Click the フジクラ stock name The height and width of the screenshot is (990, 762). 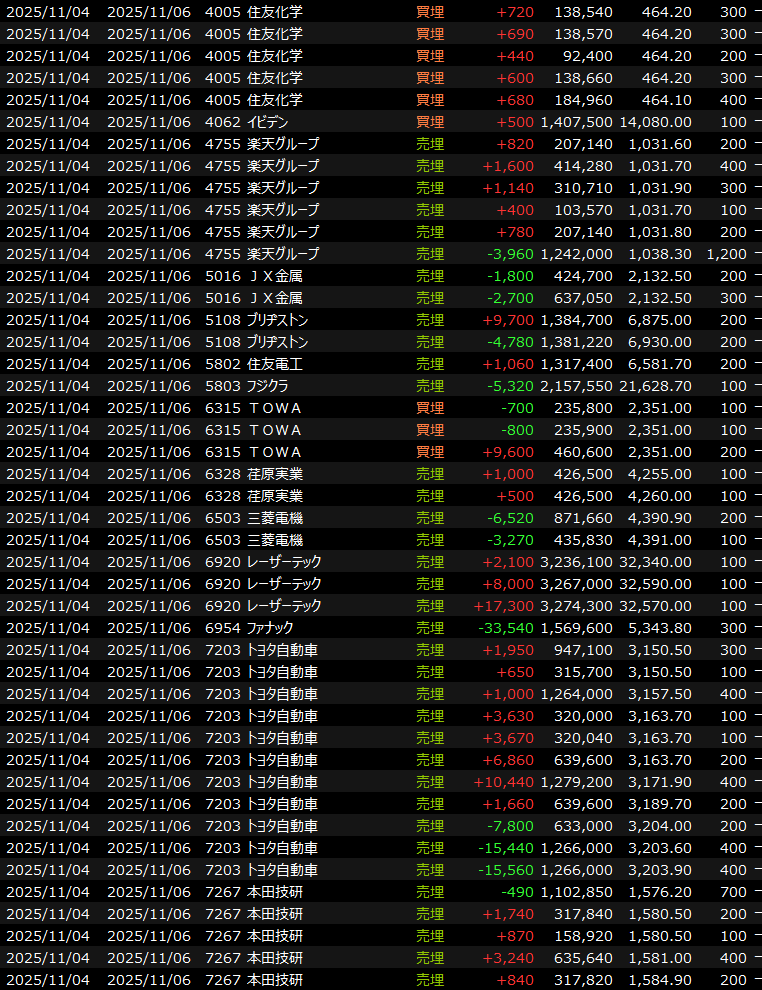(x=275, y=386)
